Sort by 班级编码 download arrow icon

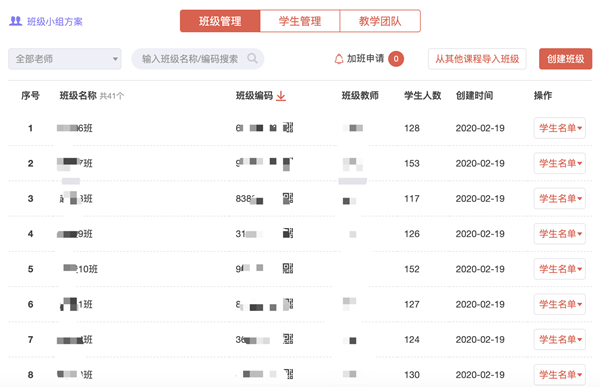click(x=281, y=96)
